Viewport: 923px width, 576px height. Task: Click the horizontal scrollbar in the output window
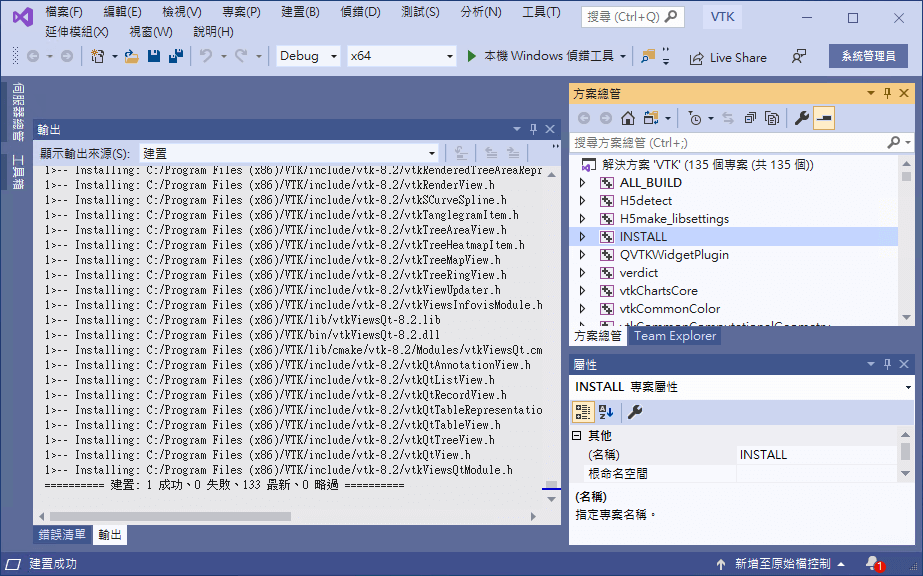[x=170, y=517]
